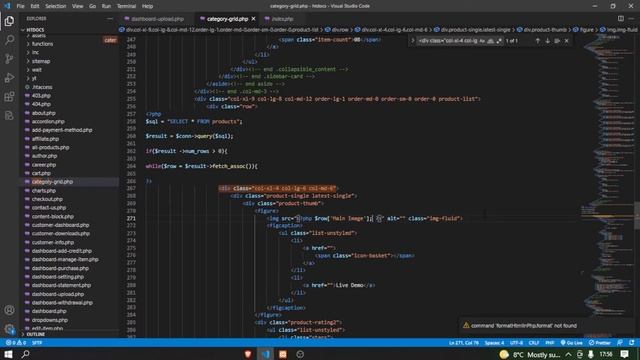Show hidden system tray icons
640x360 pixels.
tap(568, 354)
